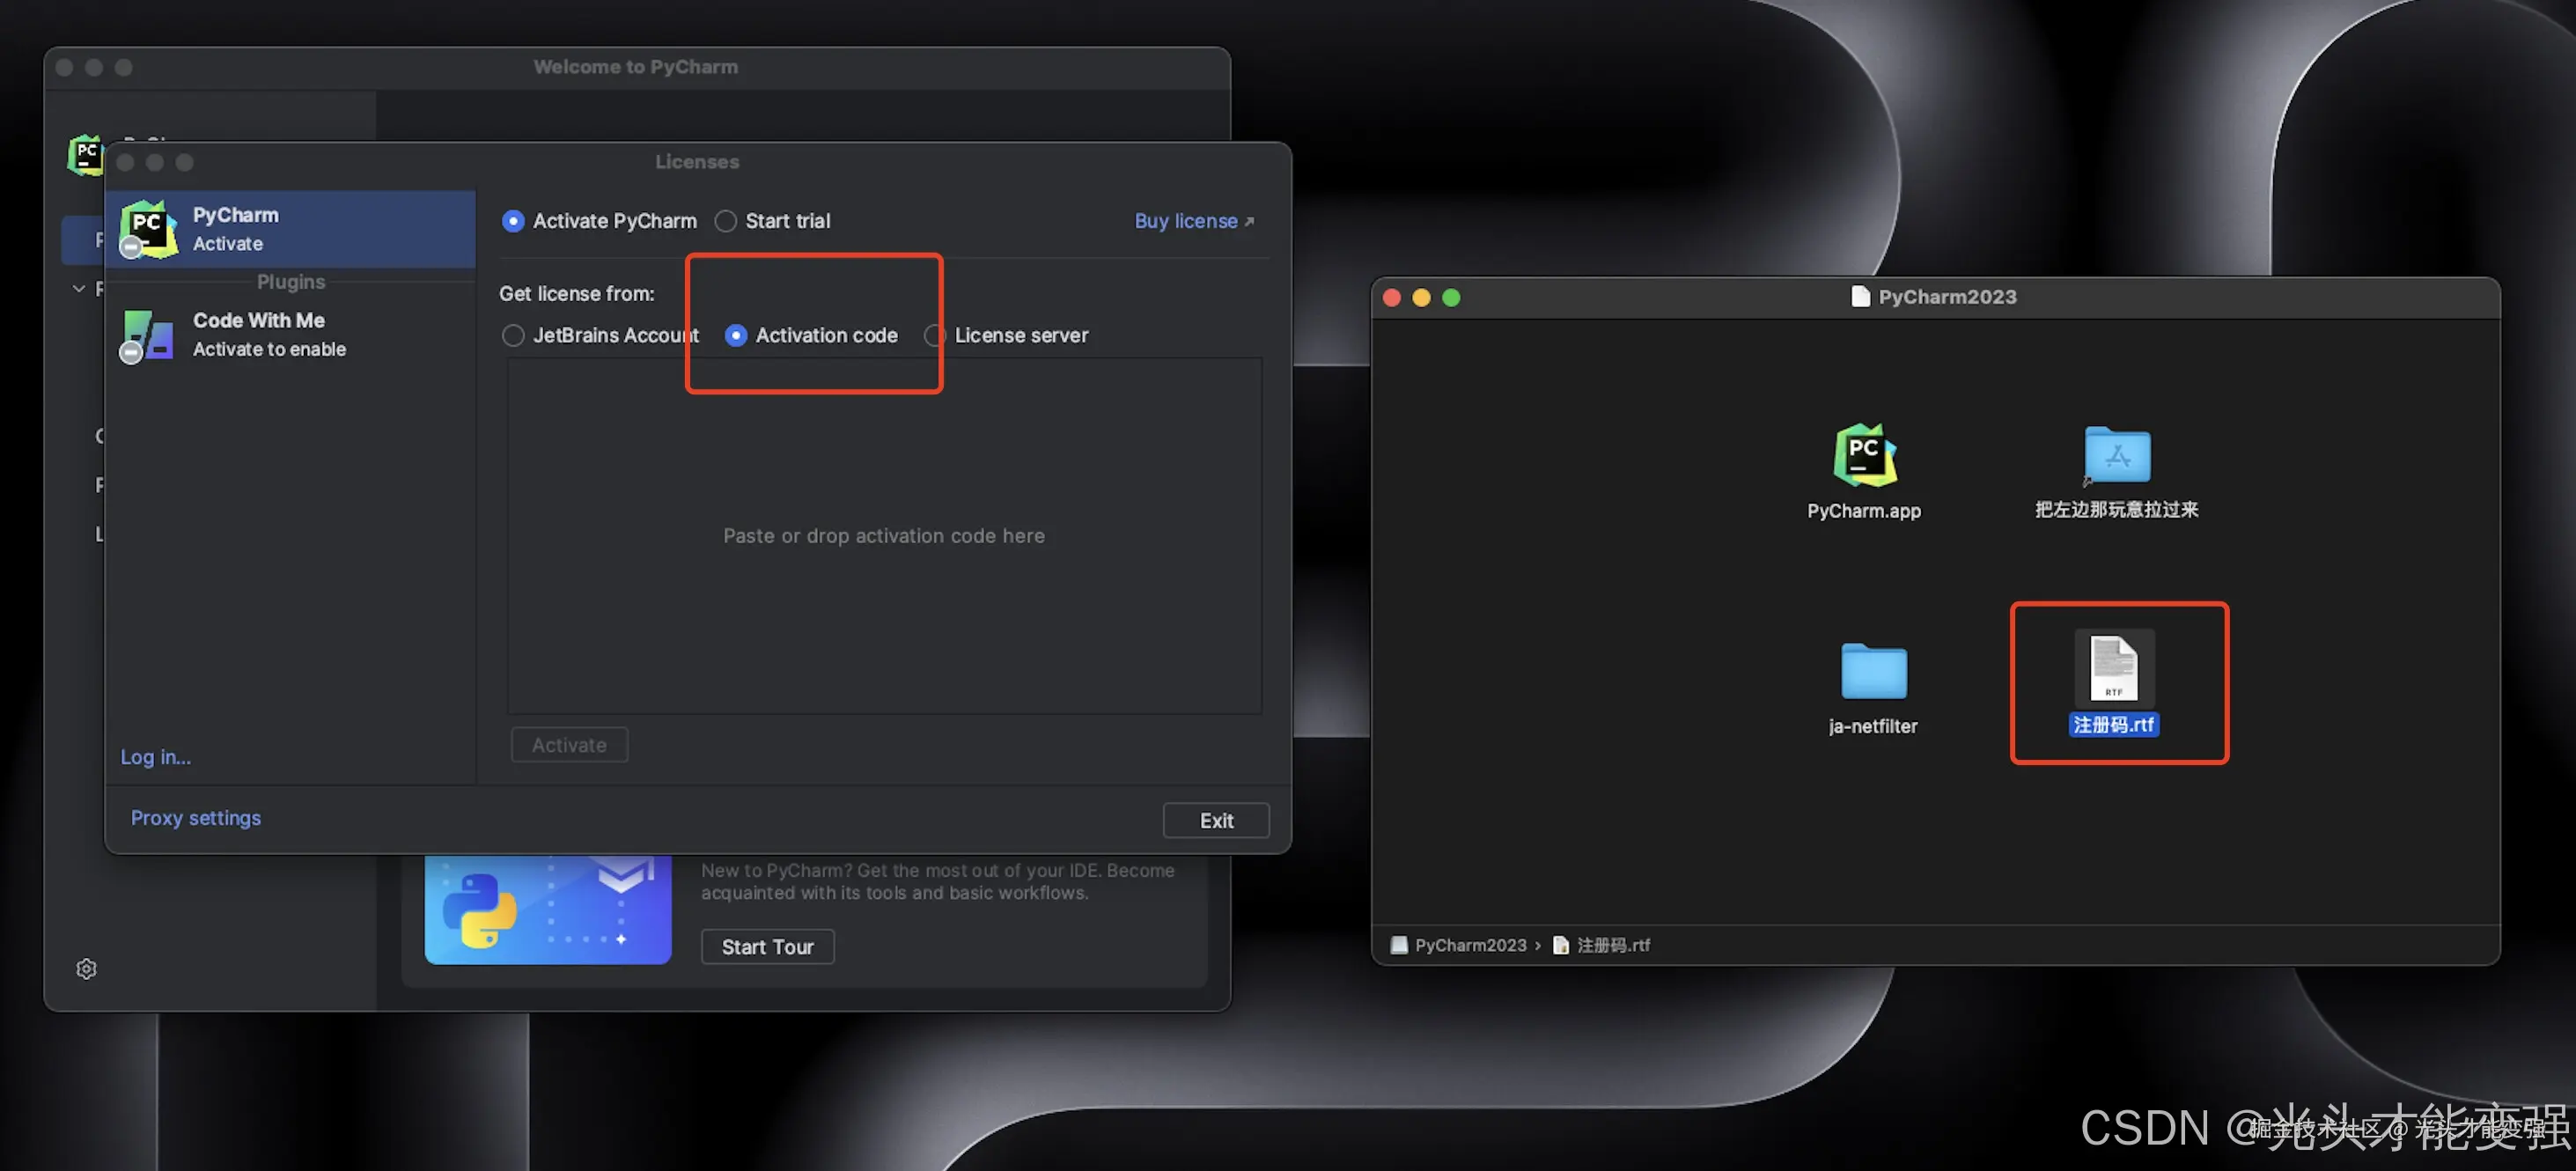Select Activation code radio option

[736, 335]
